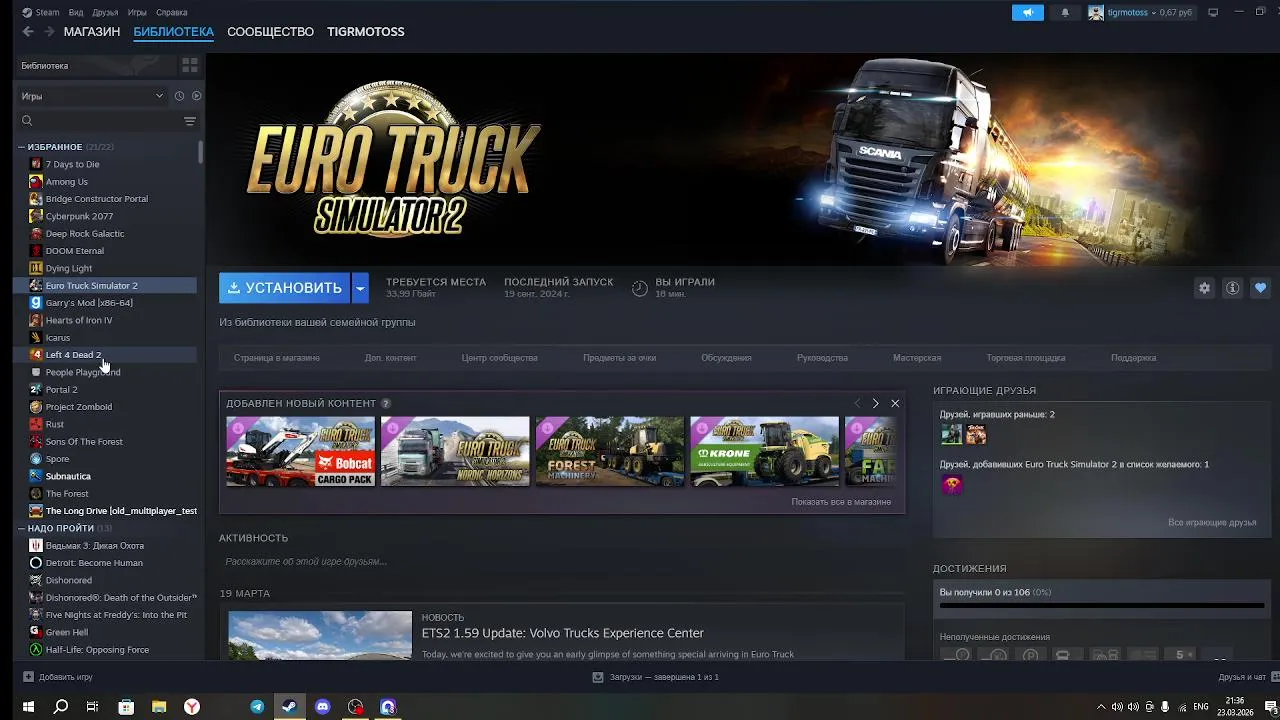Screen dimensions: 1280x720
Task: Click the library search field
Action: point(100,121)
